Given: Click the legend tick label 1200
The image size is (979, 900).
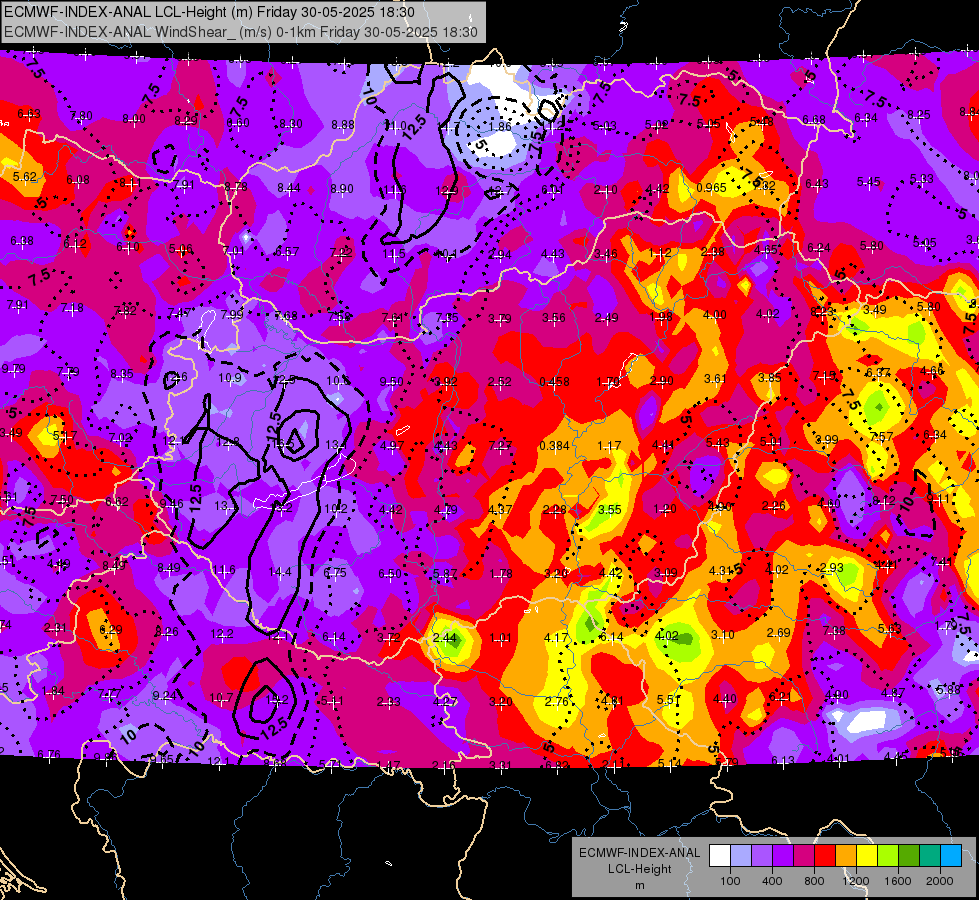Looking at the screenshot, I should point(856,881).
